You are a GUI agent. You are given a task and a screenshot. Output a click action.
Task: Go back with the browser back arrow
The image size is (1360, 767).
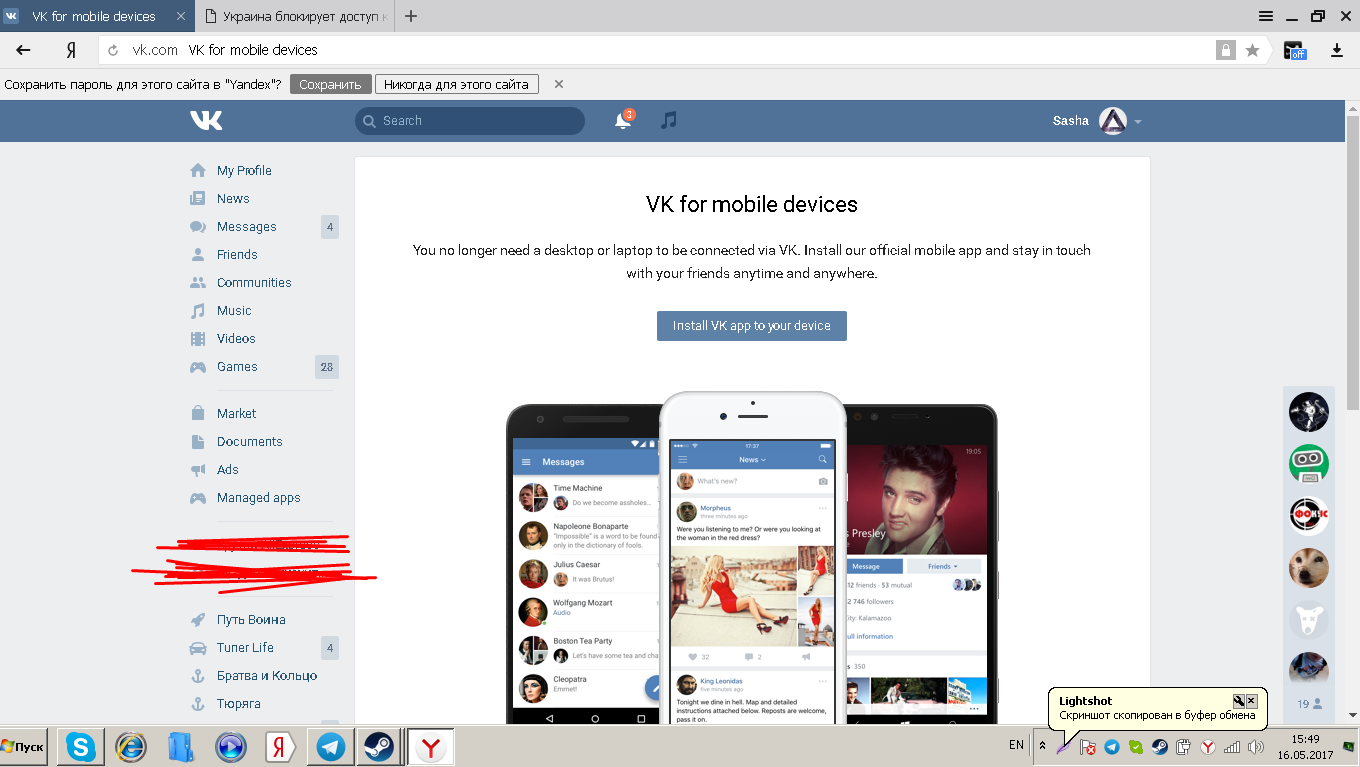coord(23,50)
